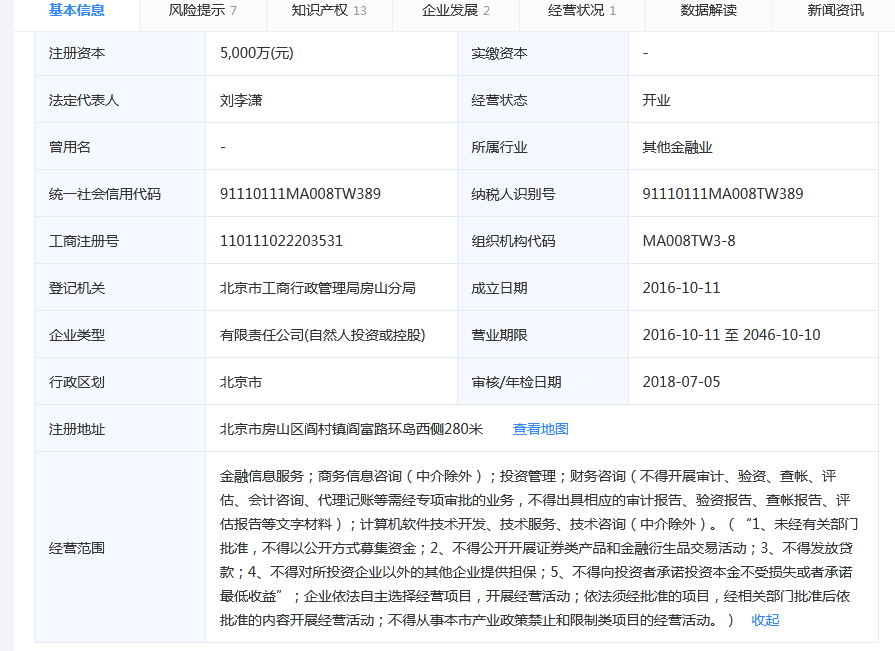Click the 经营状态 label cell
This screenshot has width=895, height=651.
coord(543,100)
